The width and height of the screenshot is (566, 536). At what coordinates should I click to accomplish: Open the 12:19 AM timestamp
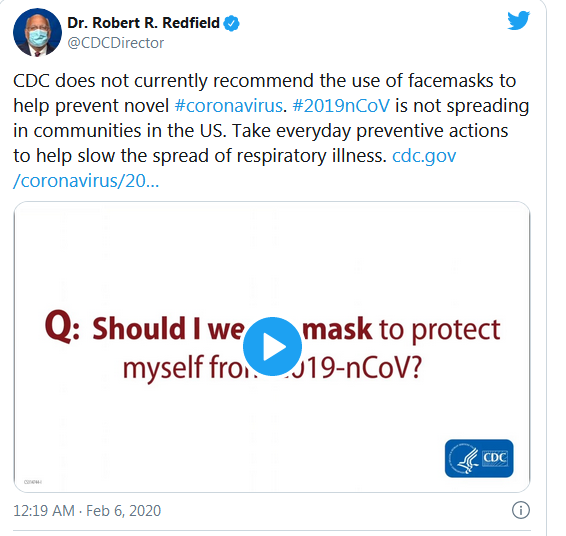44,511
